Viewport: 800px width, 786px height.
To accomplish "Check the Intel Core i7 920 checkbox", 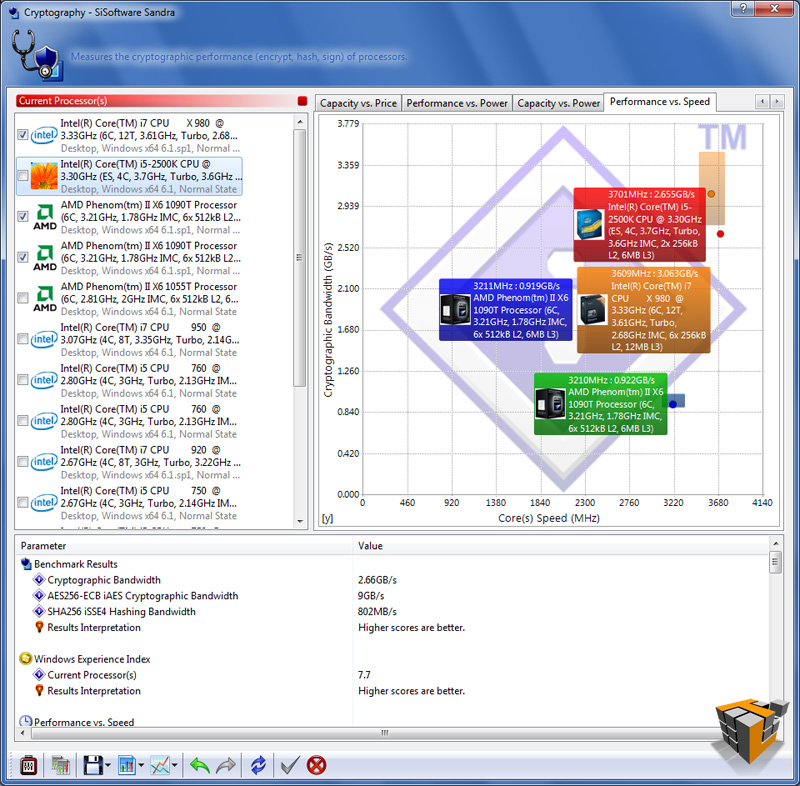I will tap(22, 462).
